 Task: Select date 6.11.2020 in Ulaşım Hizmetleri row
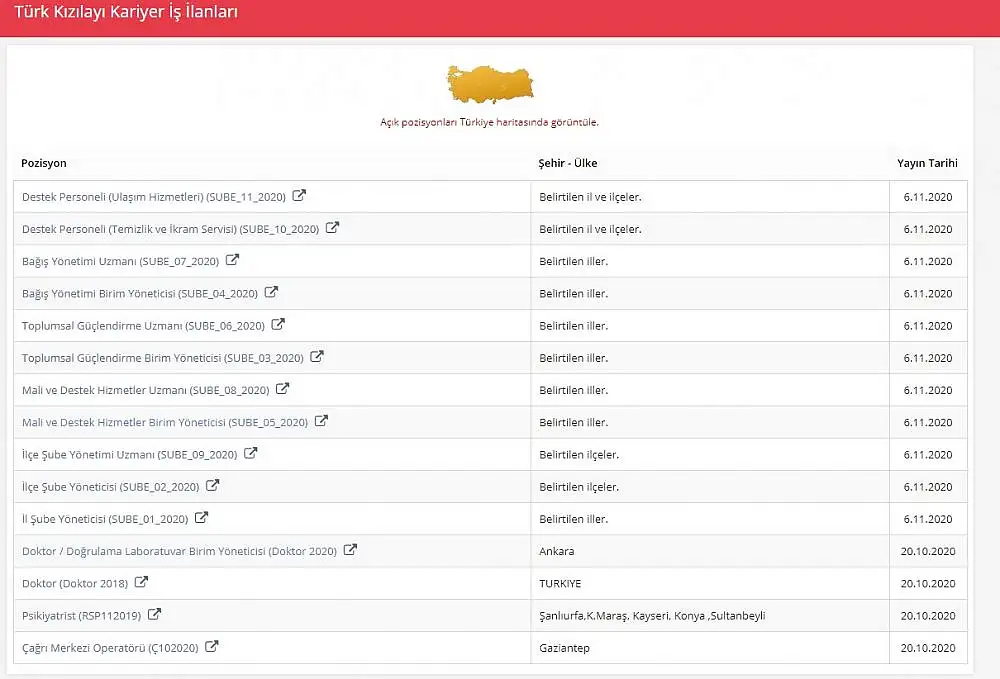coord(928,198)
